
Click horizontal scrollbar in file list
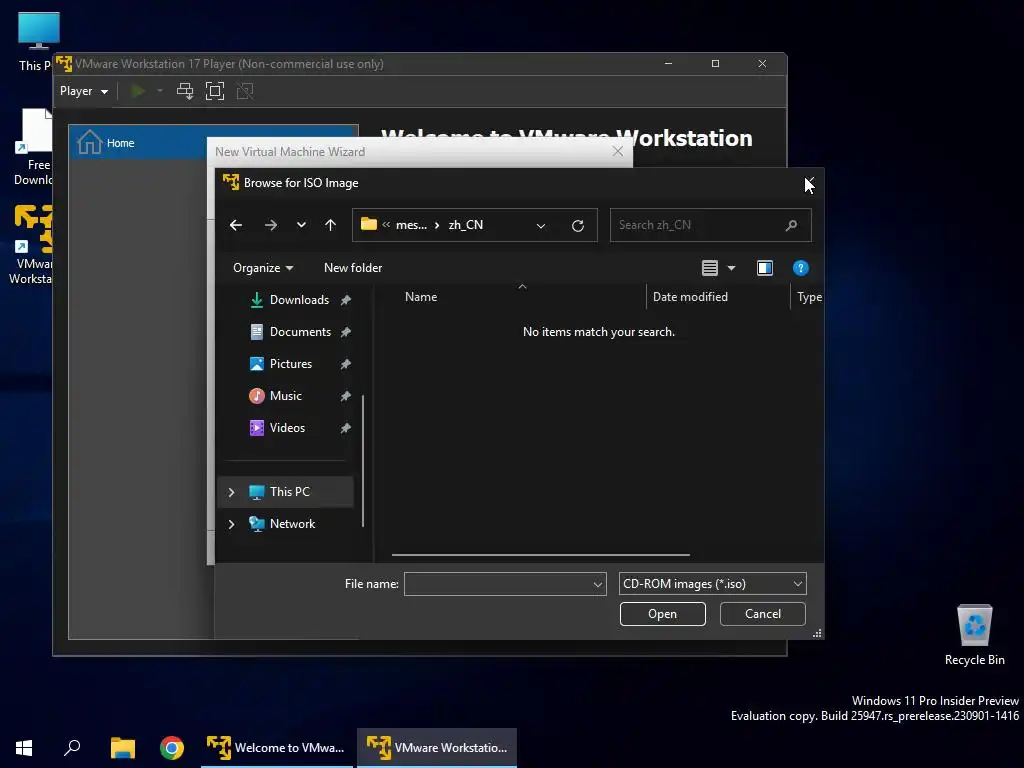point(541,554)
